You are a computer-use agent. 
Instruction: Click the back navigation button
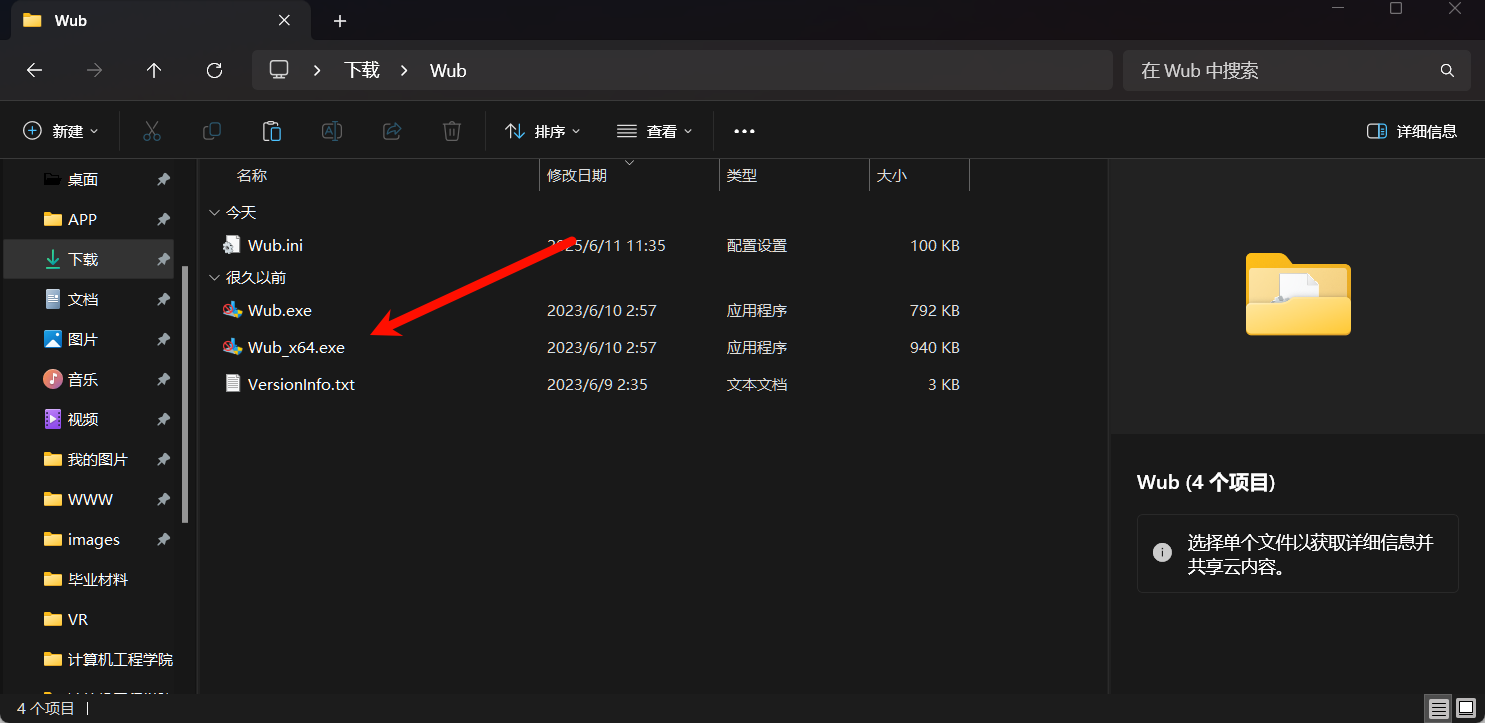(x=34, y=70)
